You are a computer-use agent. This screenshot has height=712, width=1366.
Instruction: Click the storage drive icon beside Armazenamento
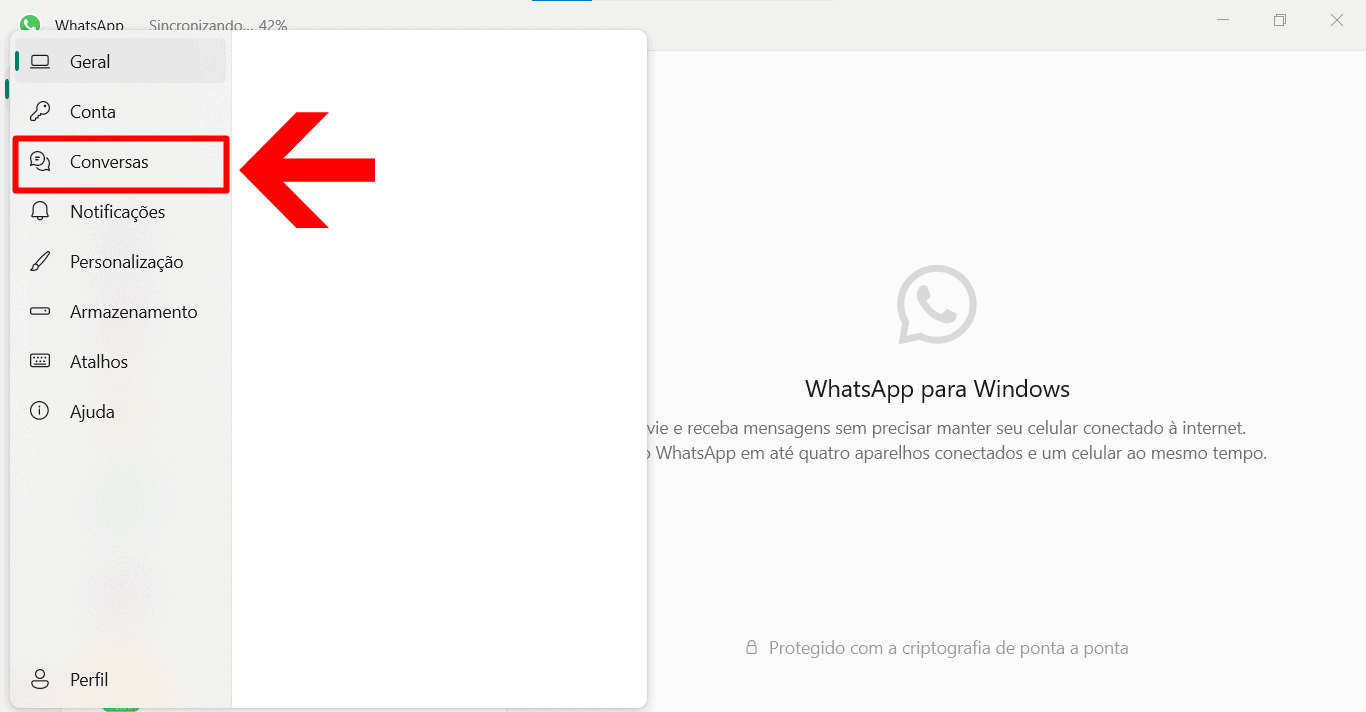pyautogui.click(x=40, y=312)
